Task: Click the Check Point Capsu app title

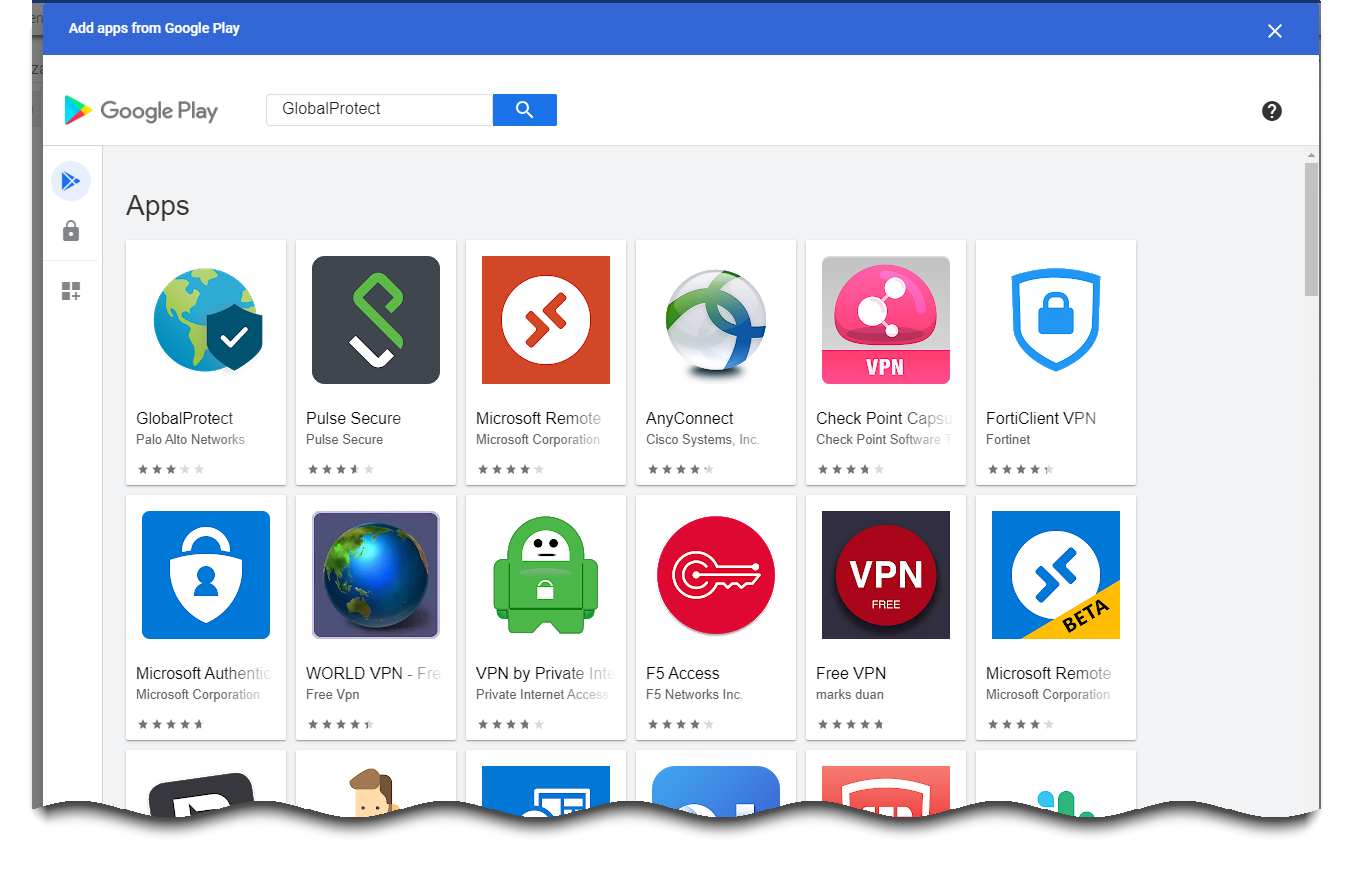Action: (884, 418)
